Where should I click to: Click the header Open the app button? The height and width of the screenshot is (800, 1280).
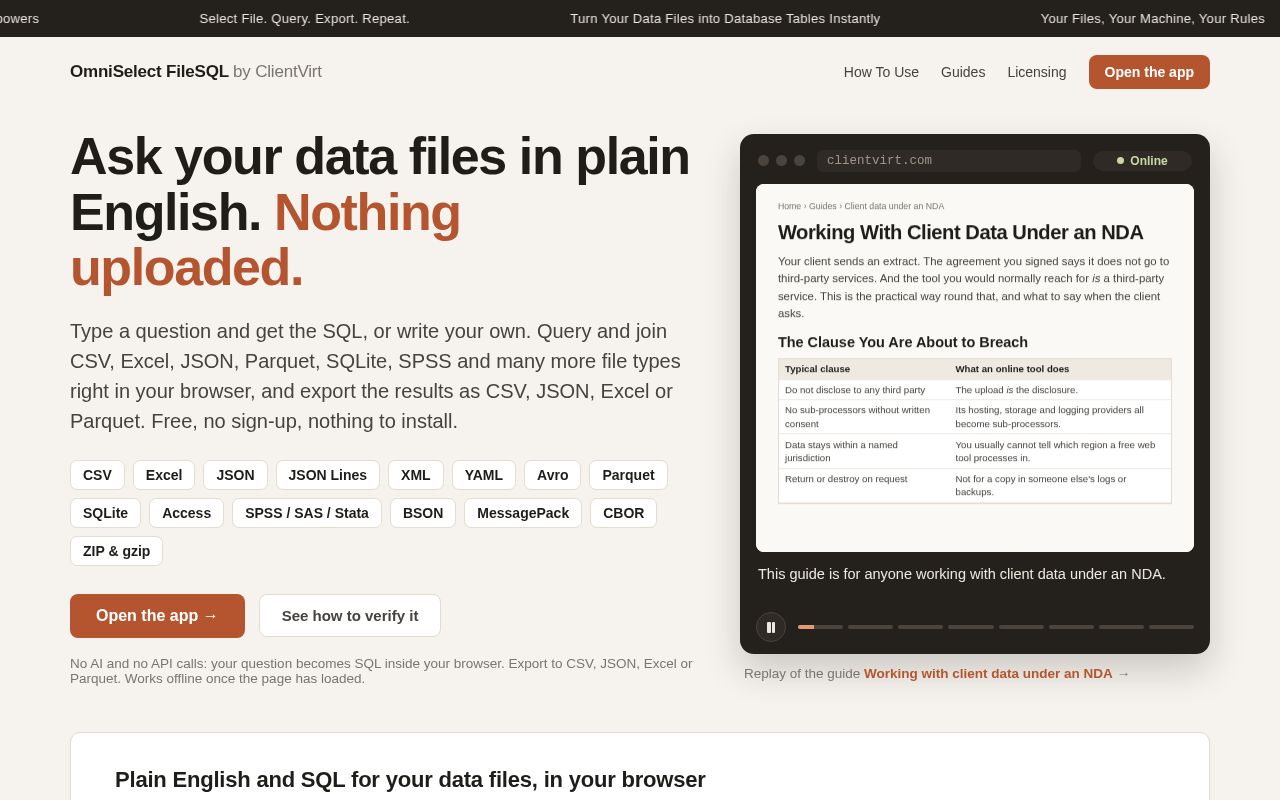click(x=1149, y=72)
